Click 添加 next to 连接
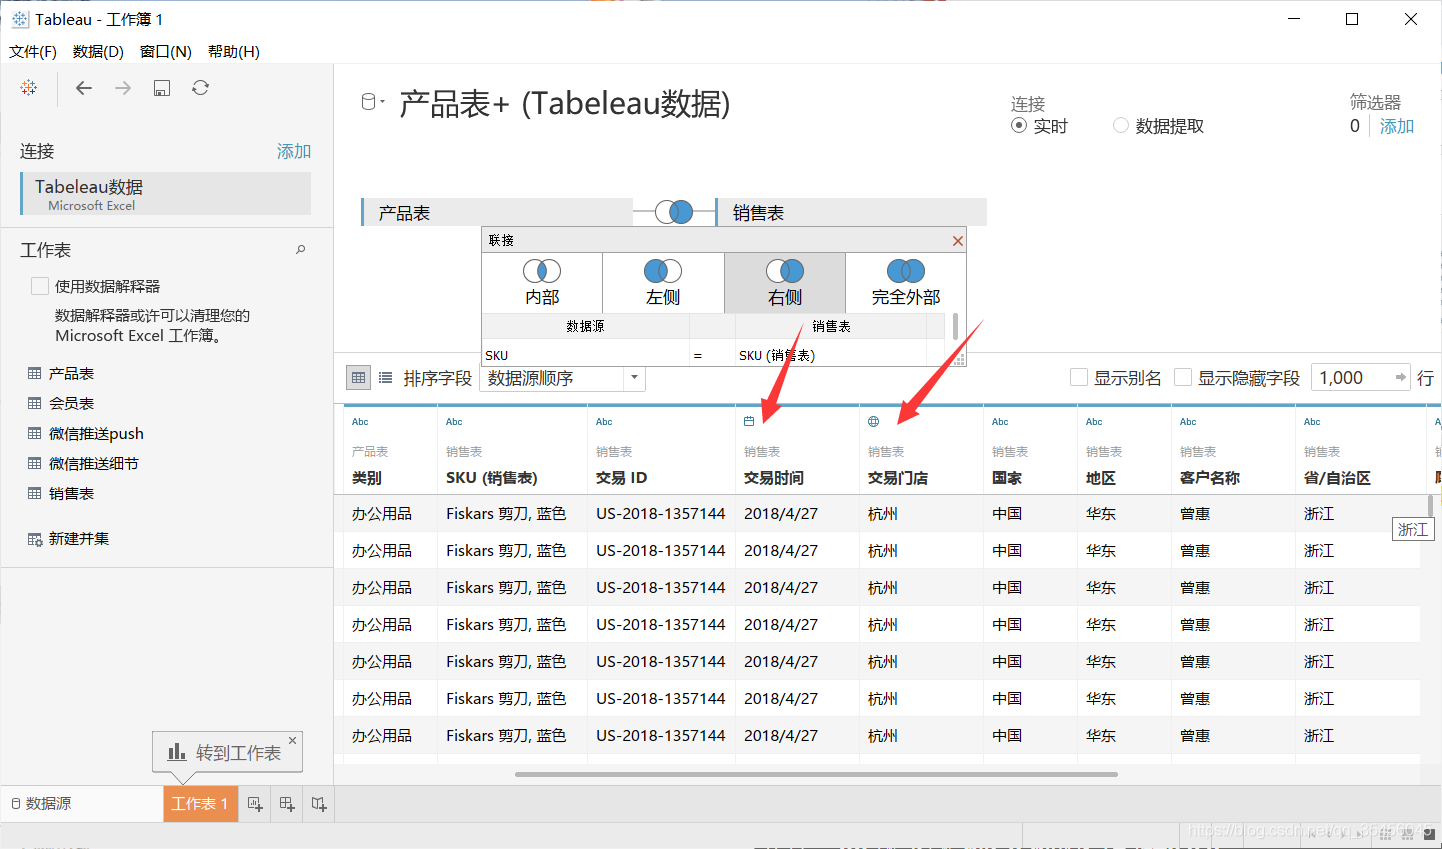1442x849 pixels. click(x=294, y=151)
